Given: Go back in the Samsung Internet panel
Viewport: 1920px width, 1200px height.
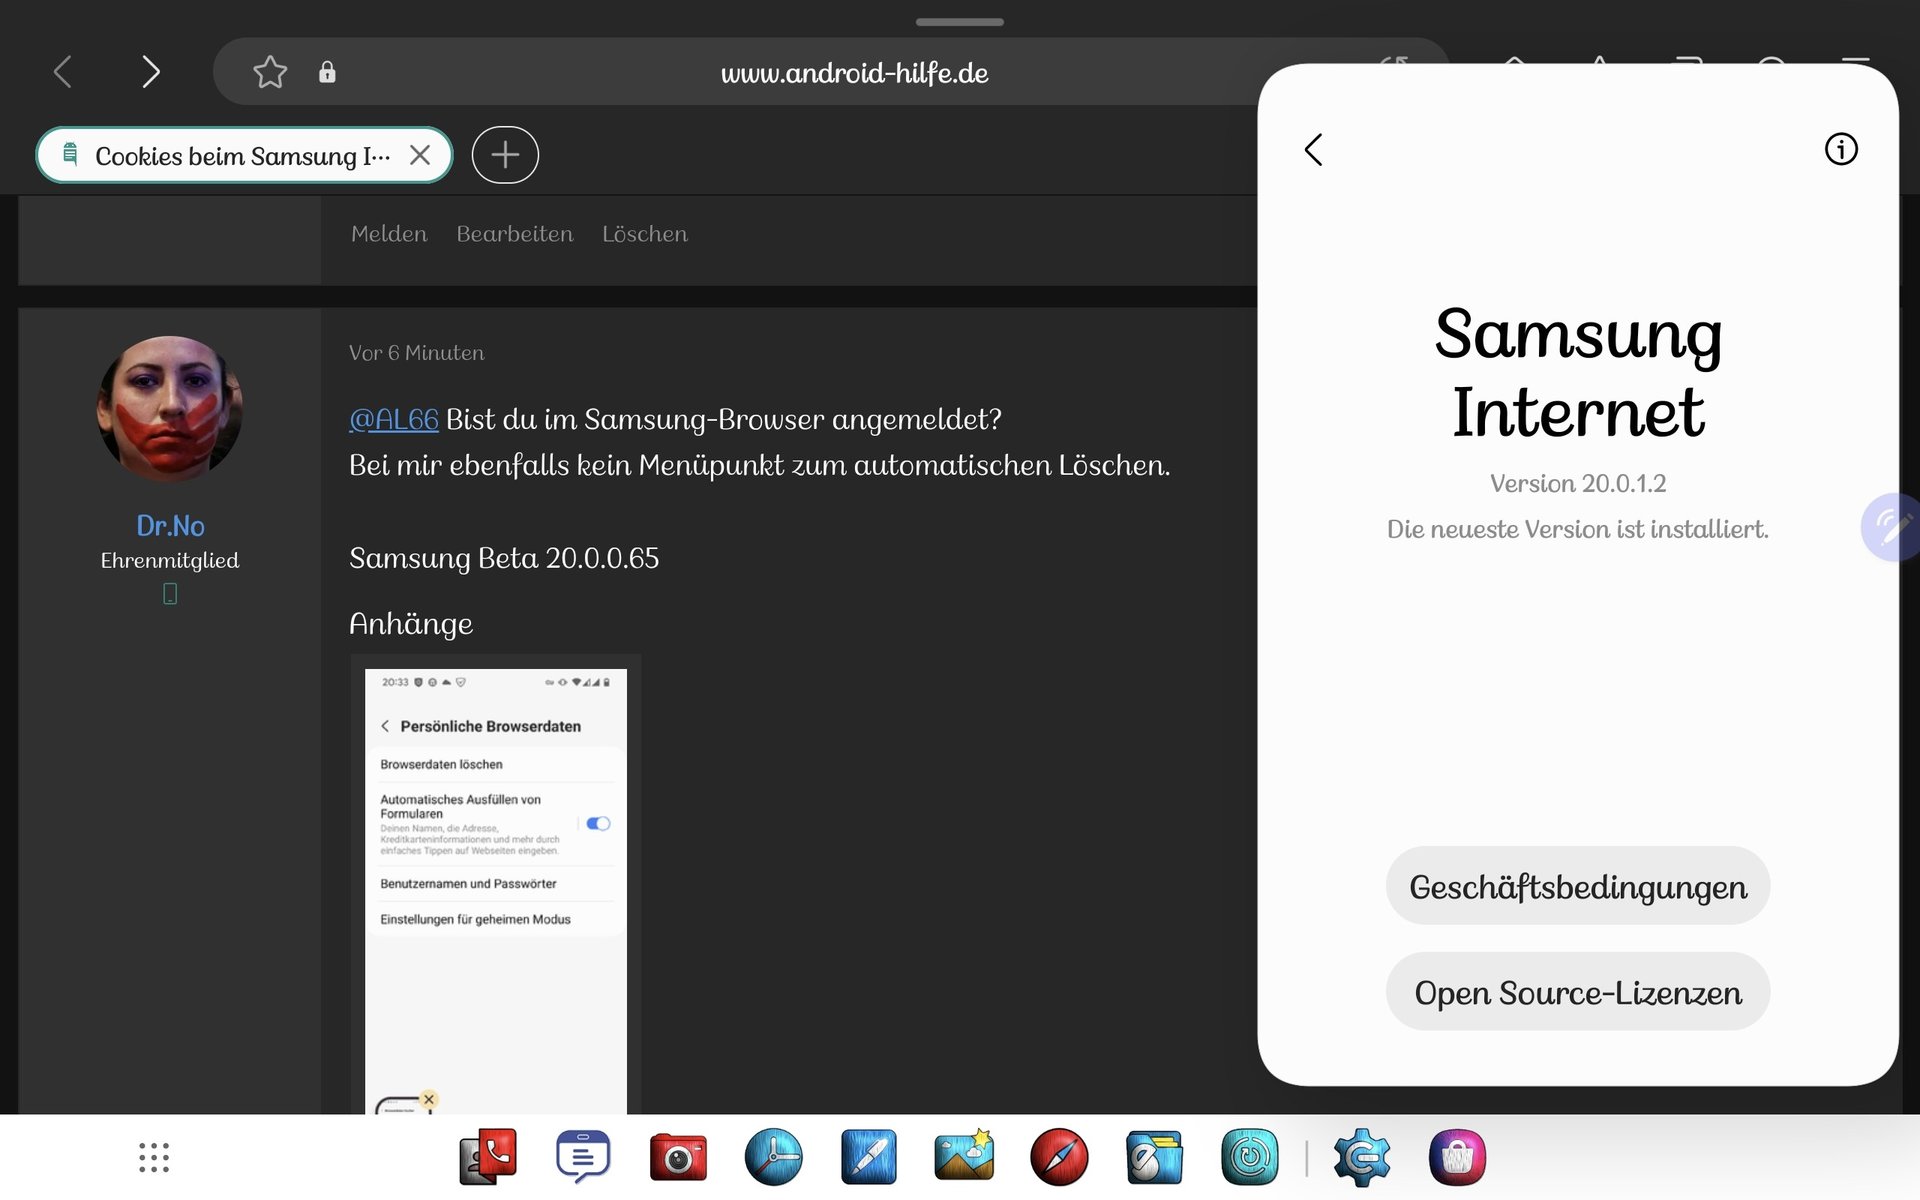Looking at the screenshot, I should coord(1314,150).
